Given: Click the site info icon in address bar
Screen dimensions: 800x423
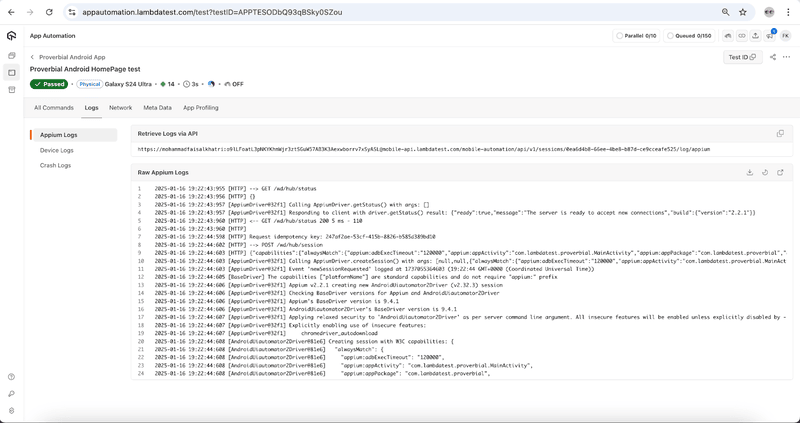Looking at the screenshot, I should (72, 12).
